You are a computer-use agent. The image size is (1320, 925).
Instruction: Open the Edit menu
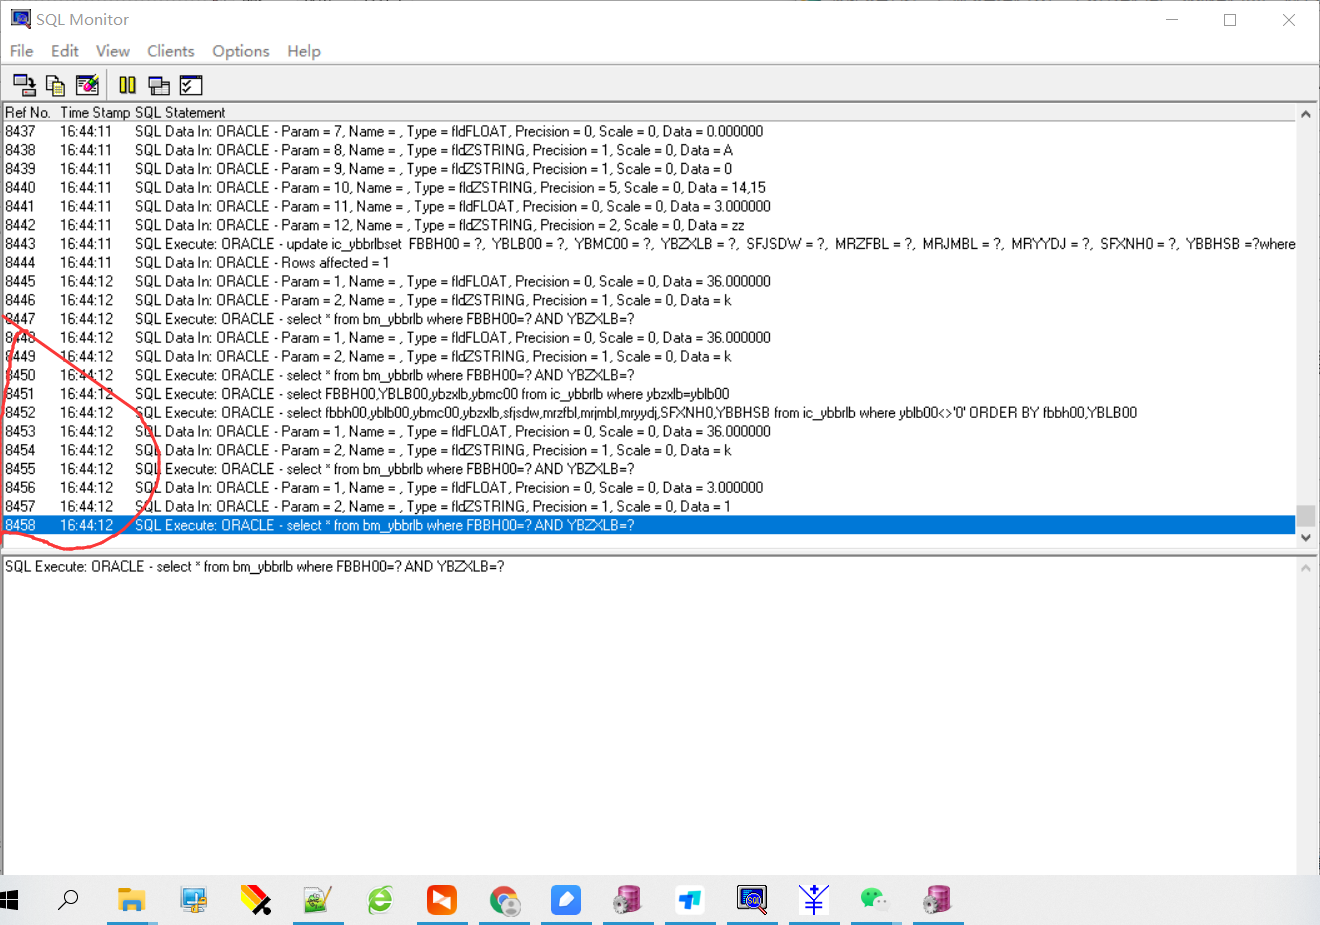(65, 51)
